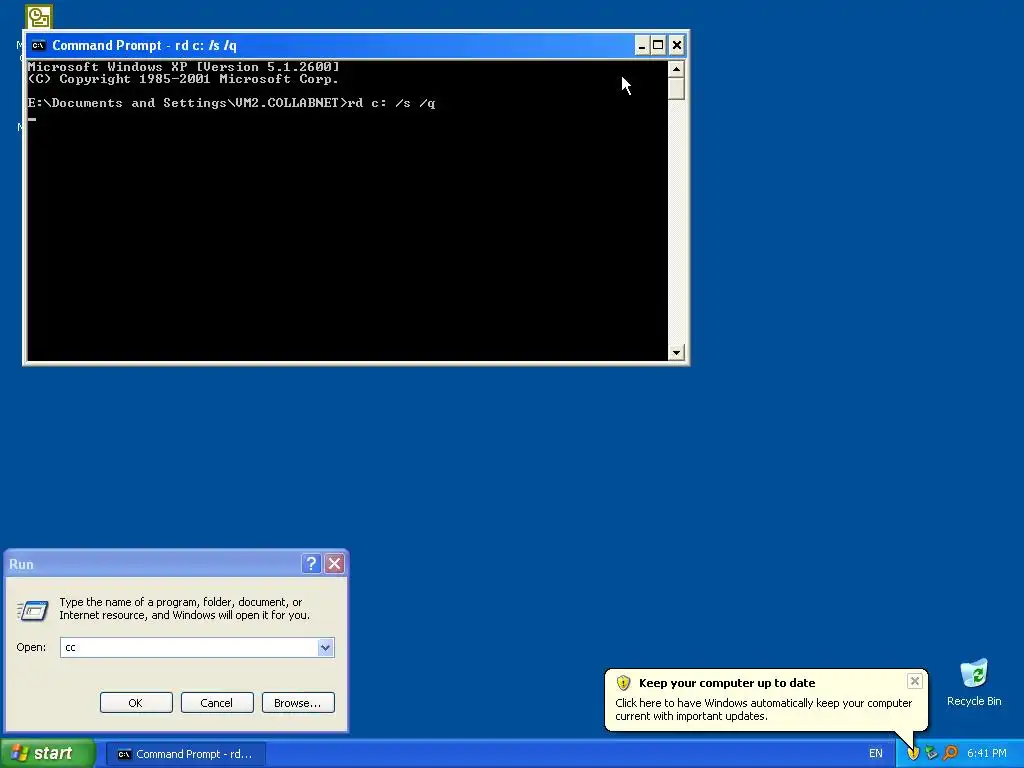Image resolution: width=1024 pixels, height=768 pixels.
Task: Click the green network tray icon
Action: tap(931, 753)
